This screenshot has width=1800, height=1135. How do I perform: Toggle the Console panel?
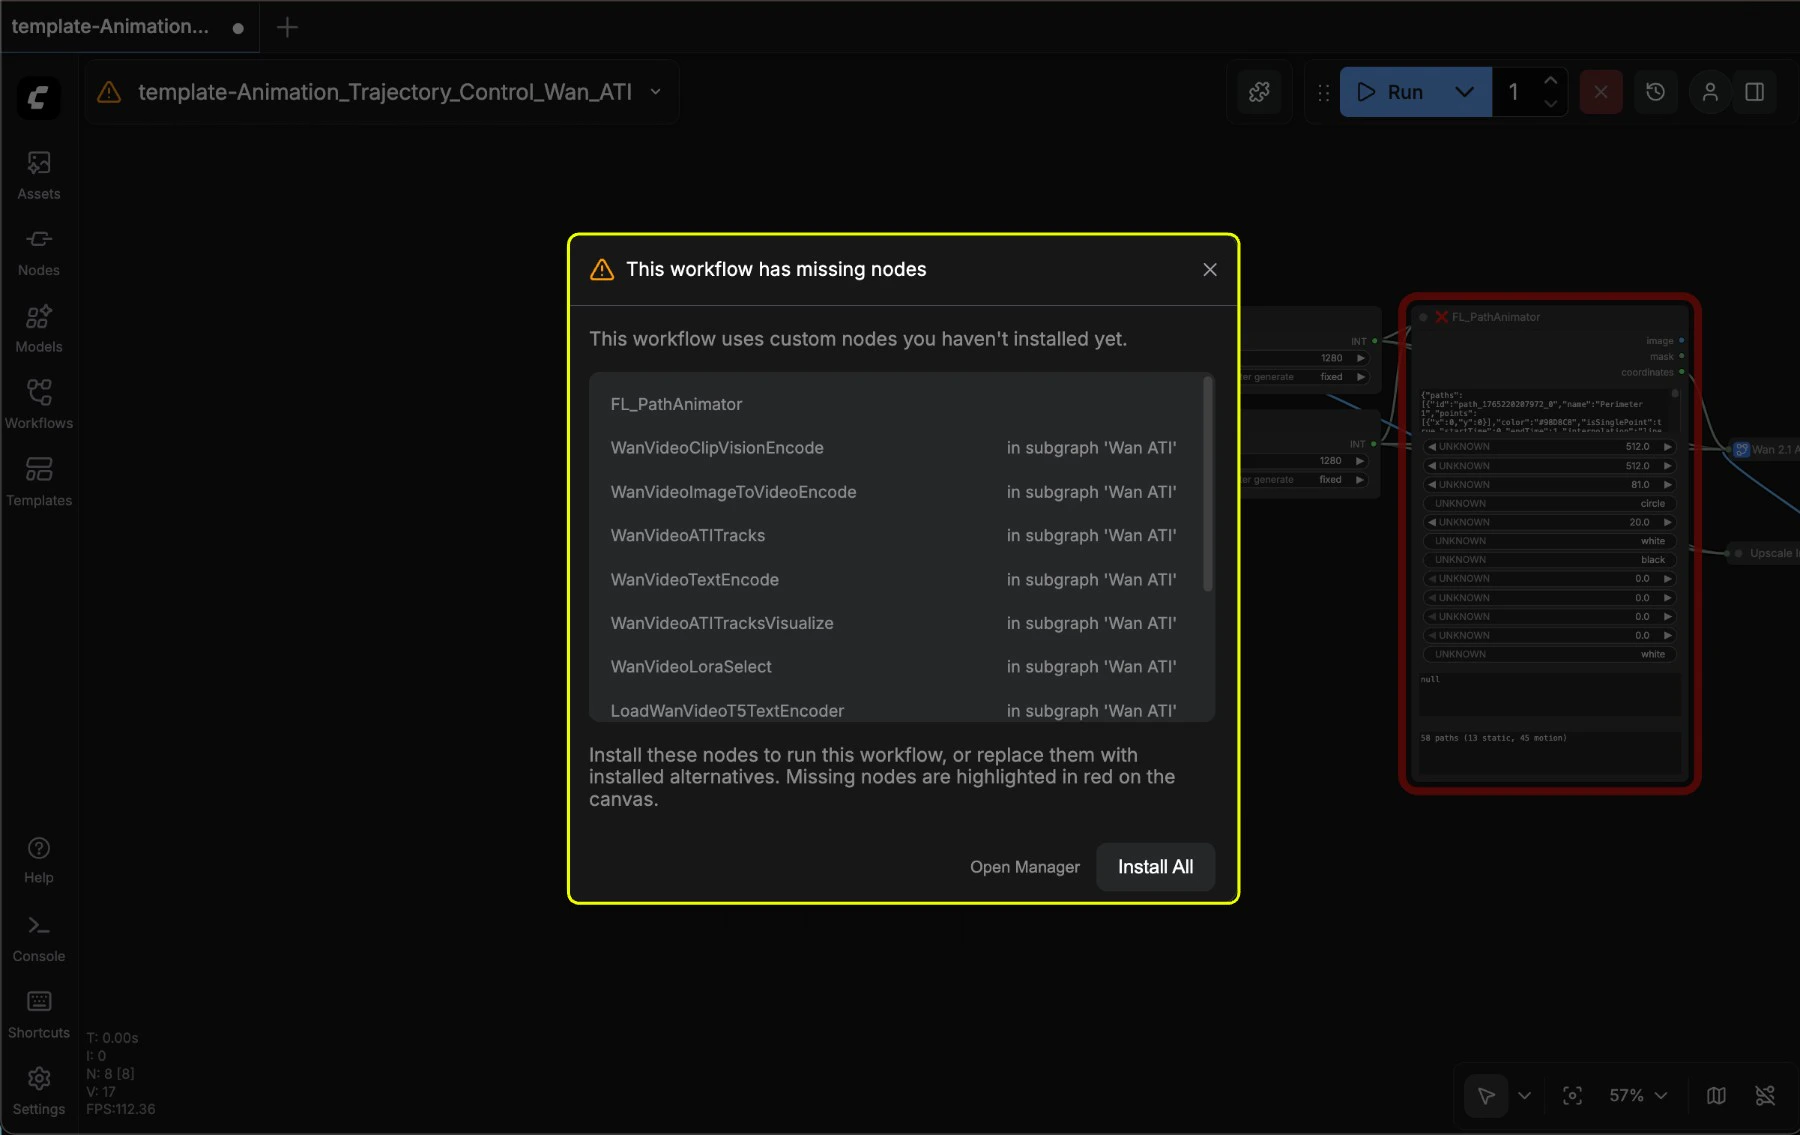pyautogui.click(x=39, y=938)
